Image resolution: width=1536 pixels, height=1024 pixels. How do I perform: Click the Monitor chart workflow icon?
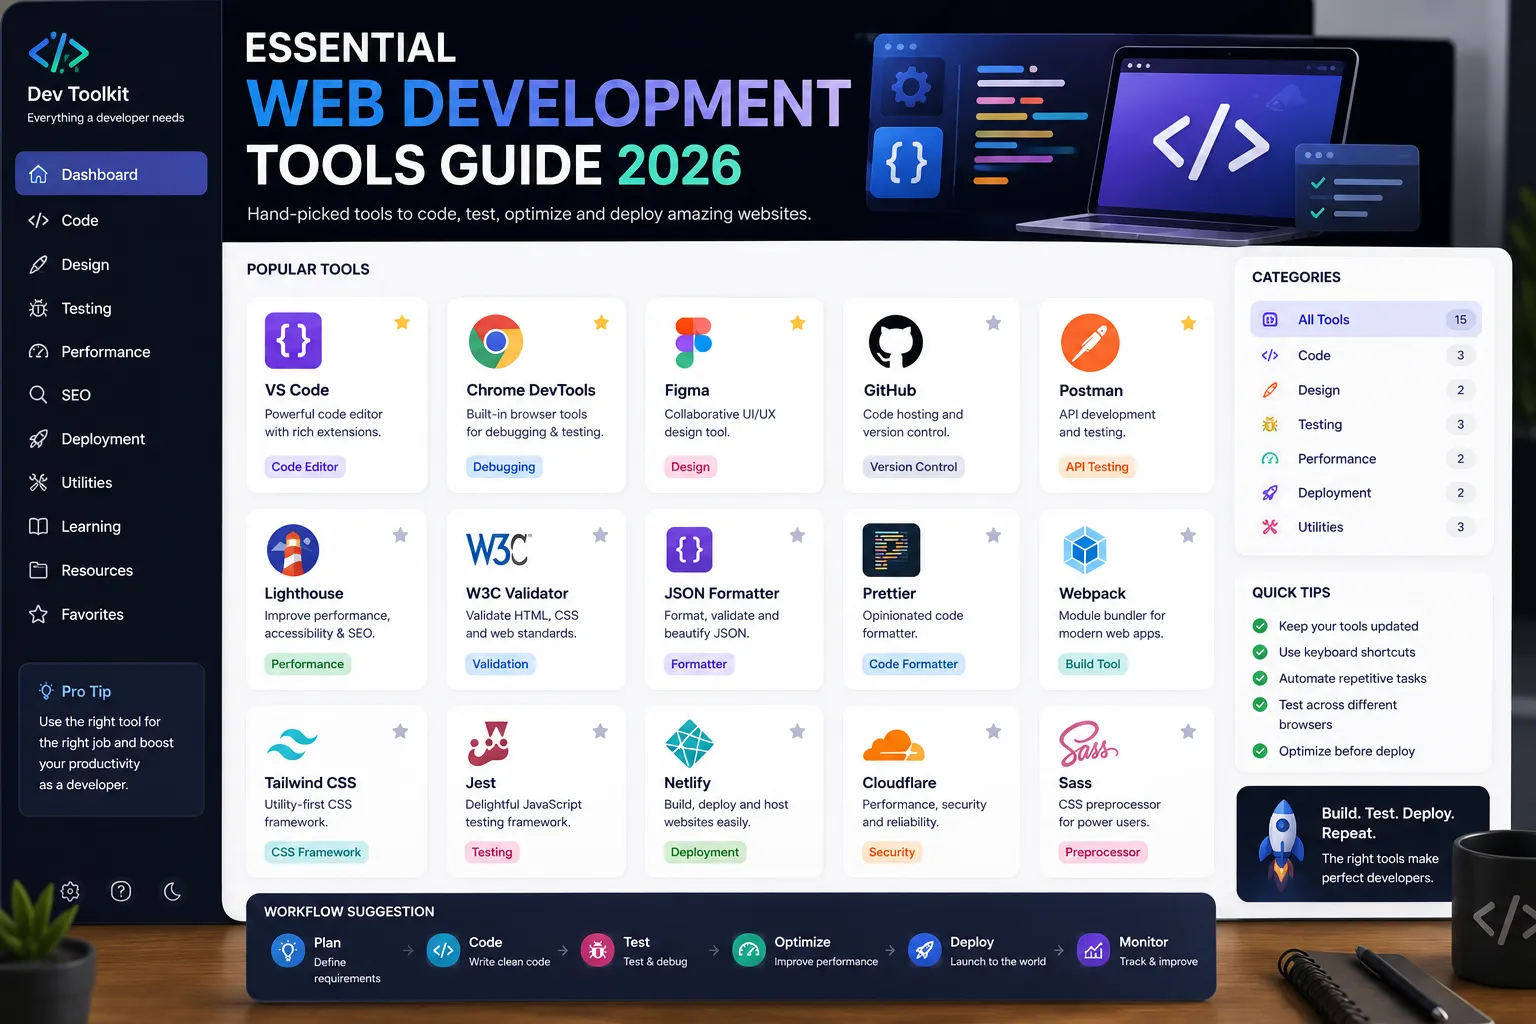[1093, 950]
